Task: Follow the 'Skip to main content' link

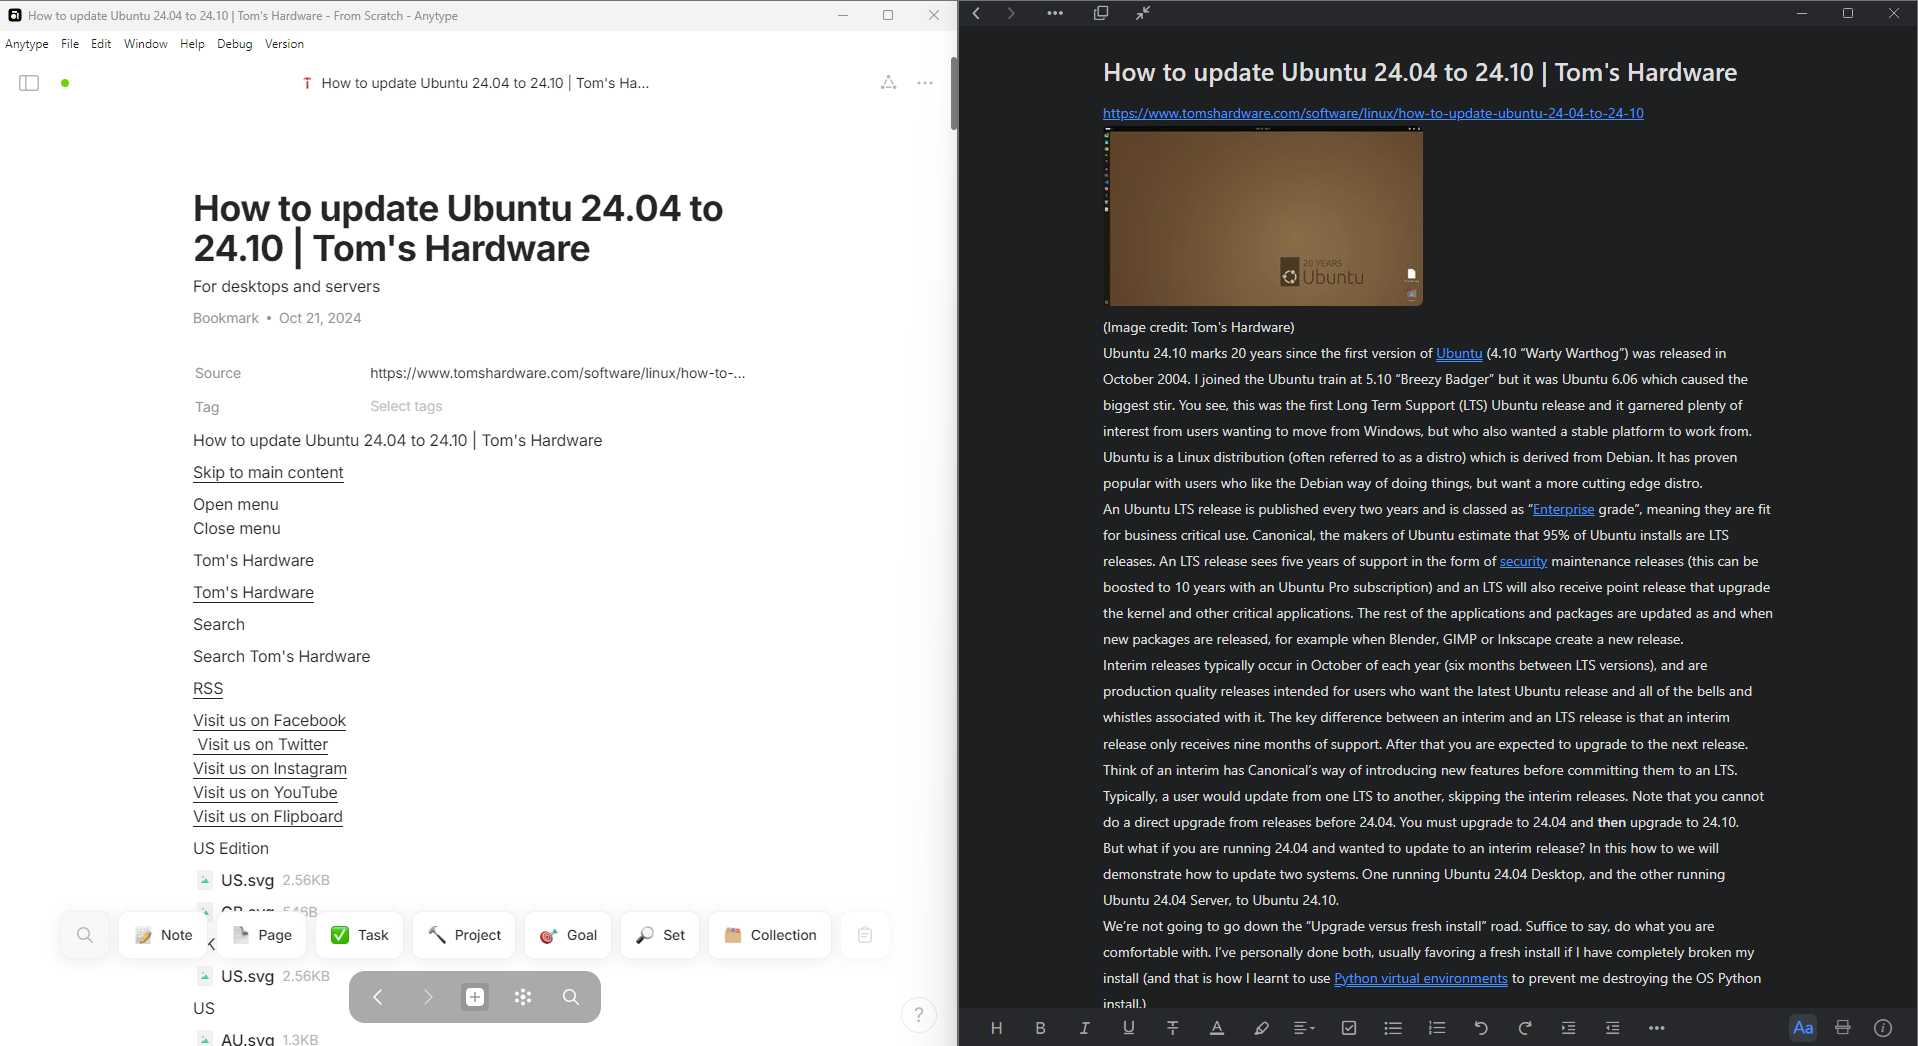Action: pyautogui.click(x=268, y=473)
